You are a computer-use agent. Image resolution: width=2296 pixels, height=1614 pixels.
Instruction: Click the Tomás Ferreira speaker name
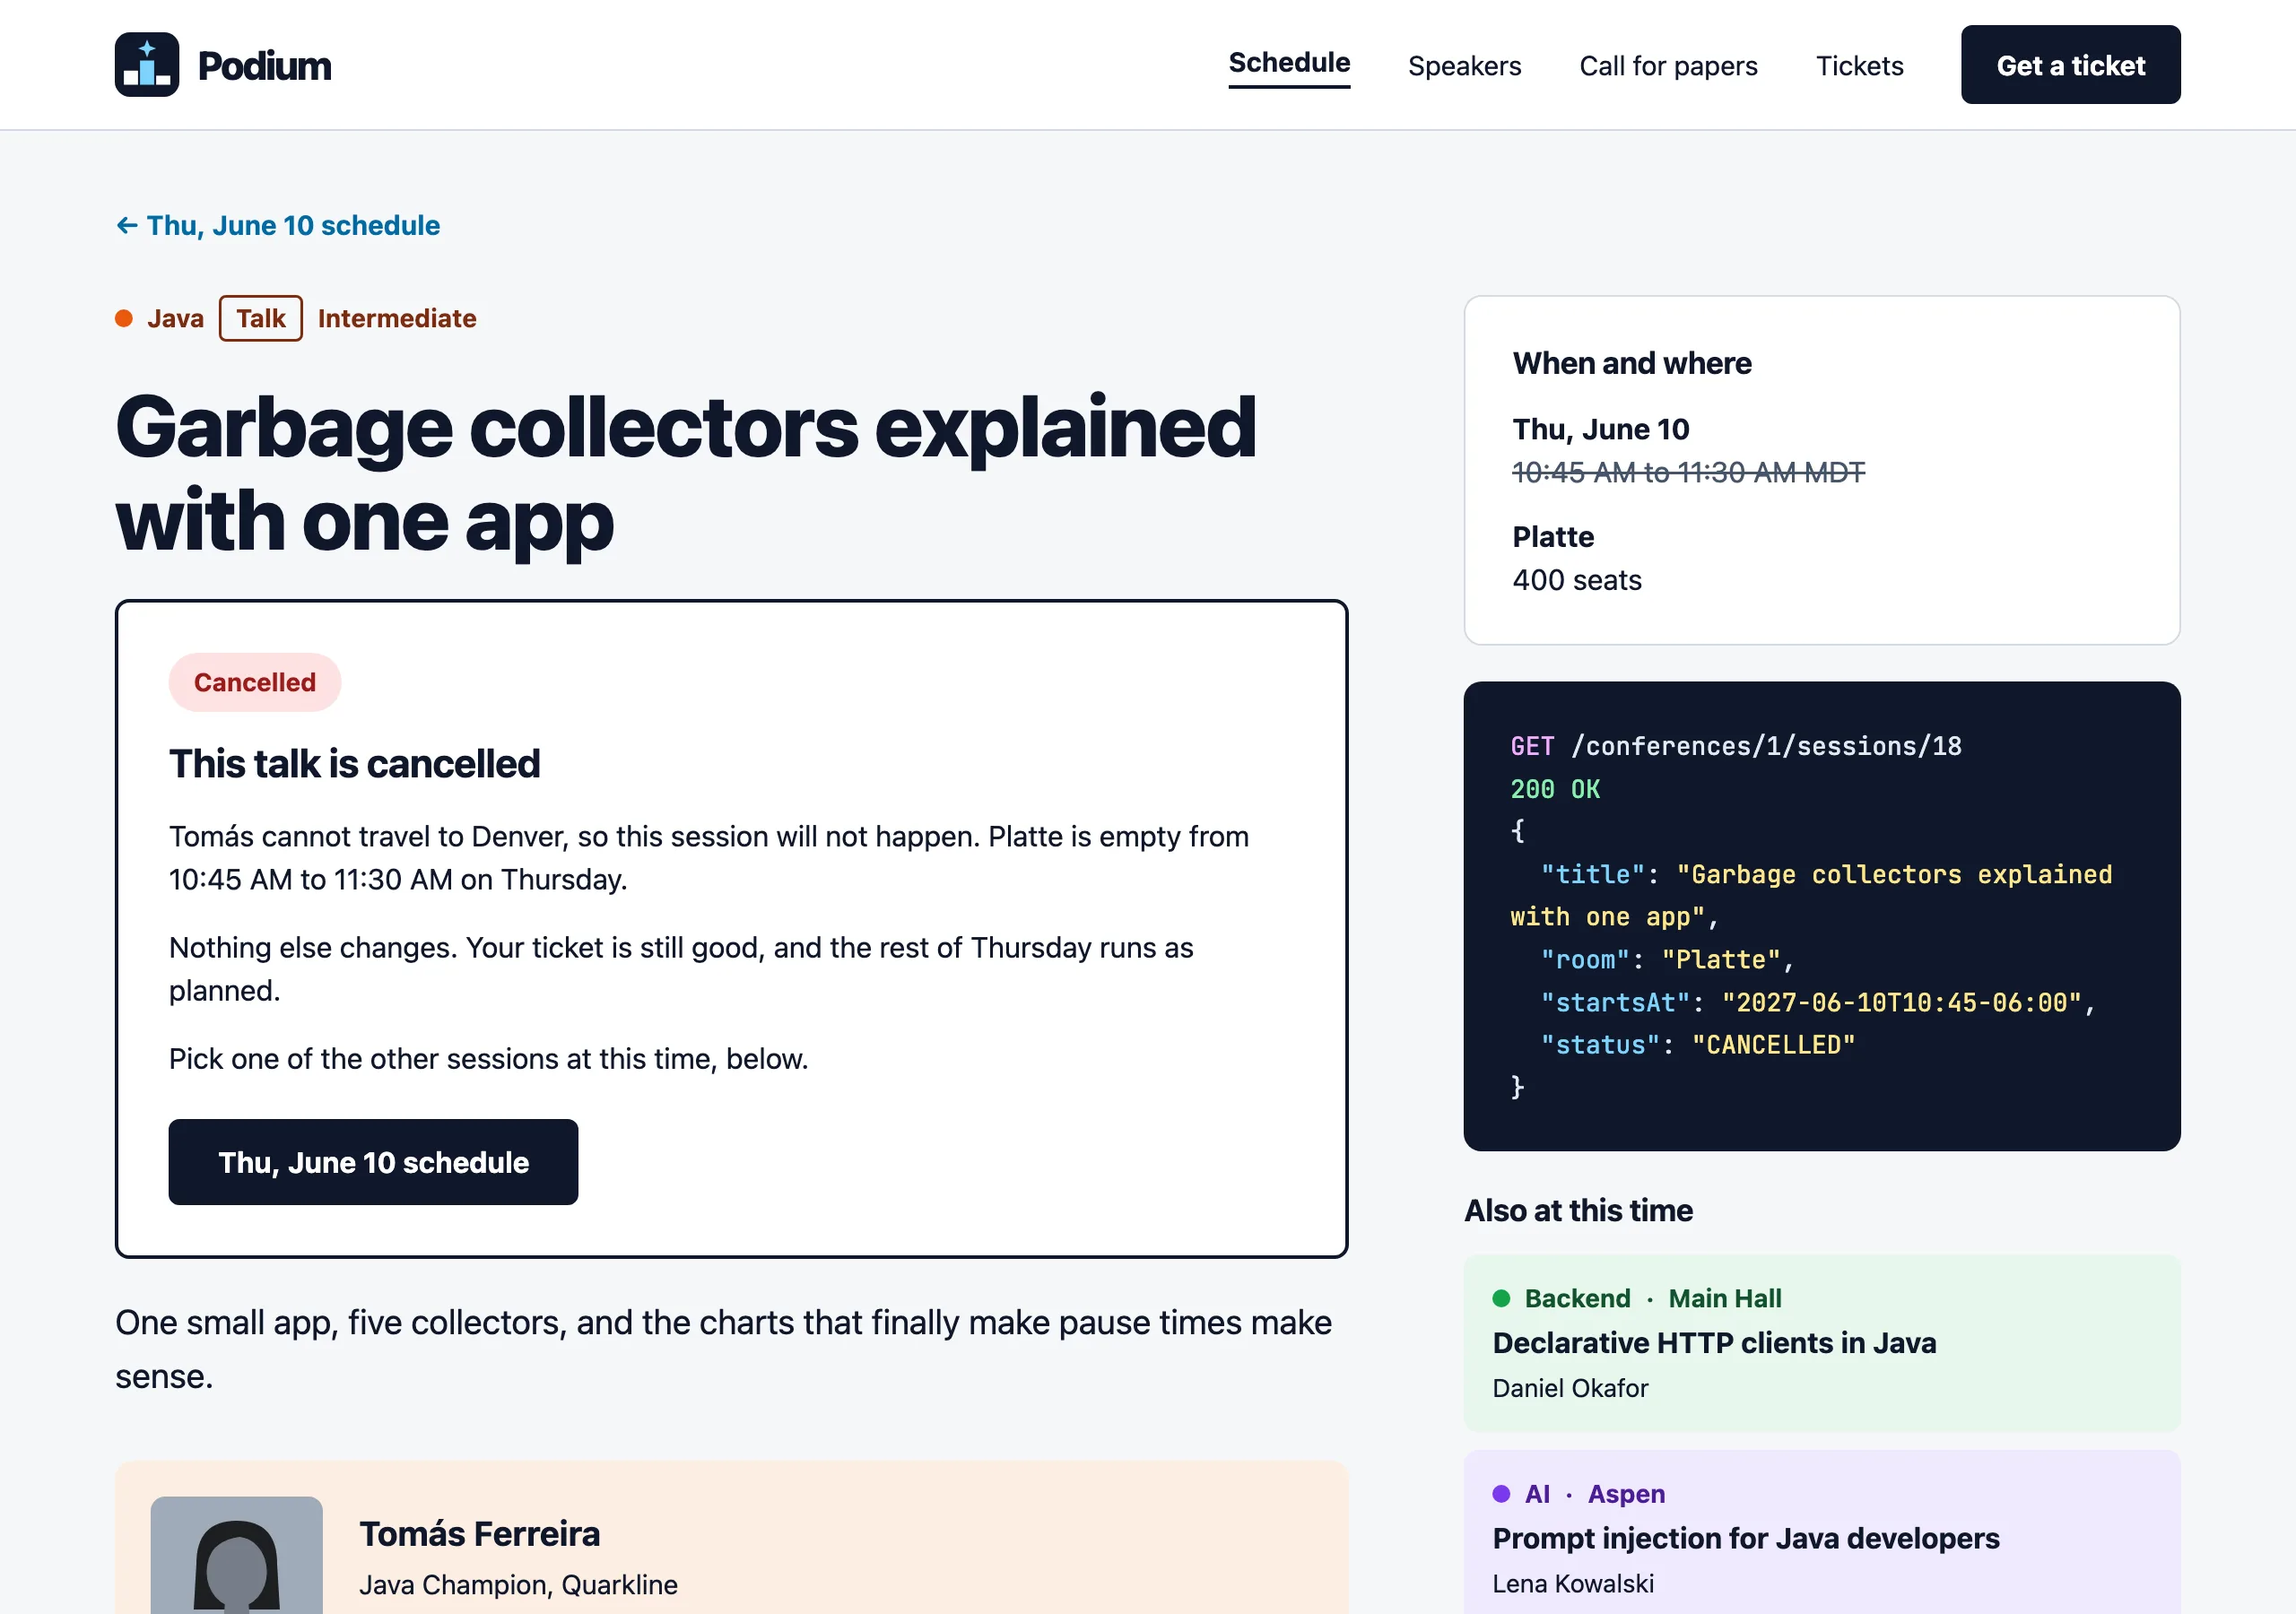tap(479, 1534)
